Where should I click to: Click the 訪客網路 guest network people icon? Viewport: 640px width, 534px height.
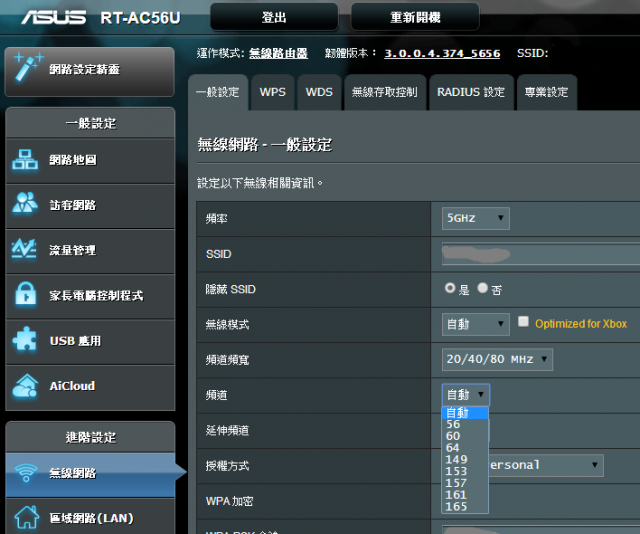[25, 203]
